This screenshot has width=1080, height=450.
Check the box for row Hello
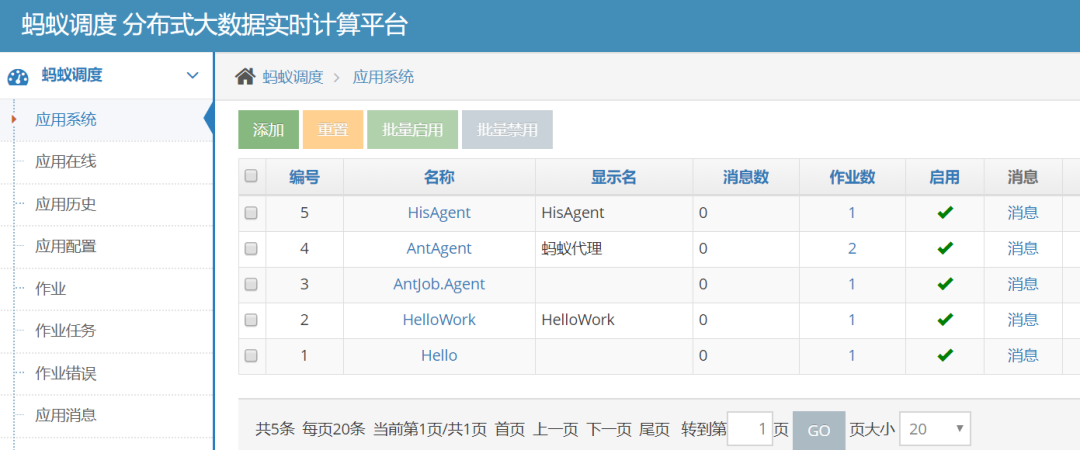[x=251, y=356]
